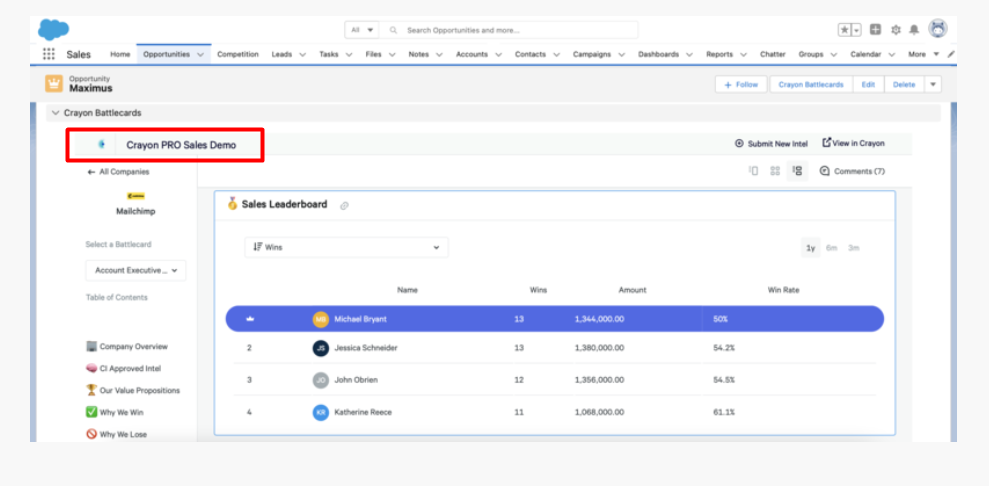Open the global actions plus icon
This screenshot has width=989, height=486.
[x=875, y=29]
